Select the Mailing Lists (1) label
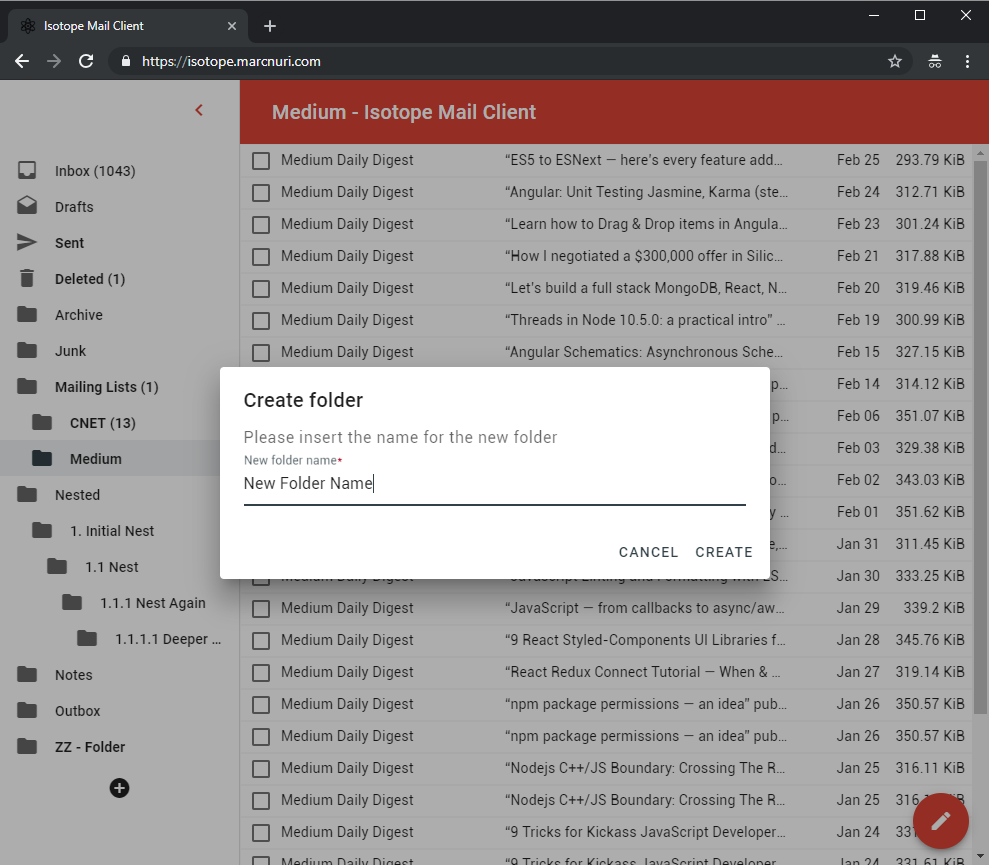This screenshot has height=865, width=989. click(x=106, y=387)
